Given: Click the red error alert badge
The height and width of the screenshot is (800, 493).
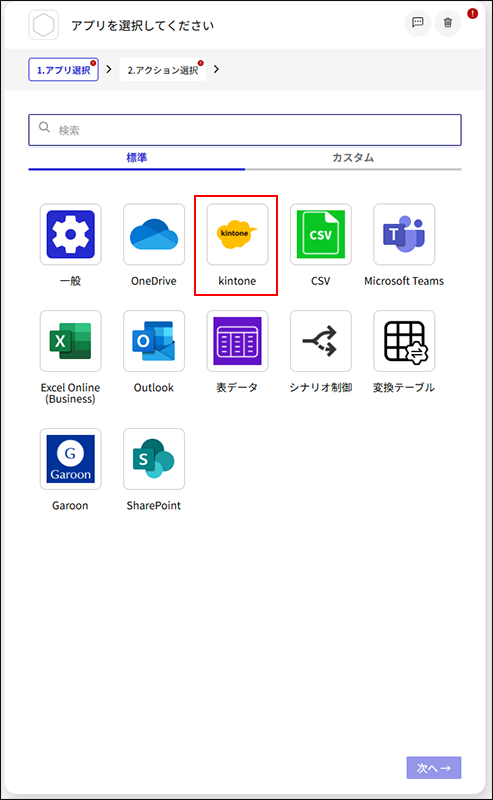Looking at the screenshot, I should coord(473,14).
